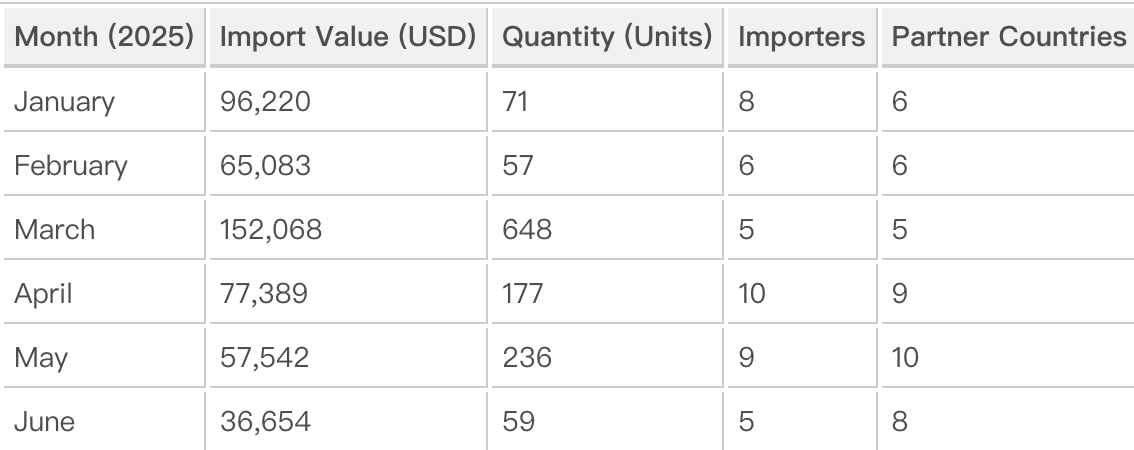This screenshot has width=1134, height=450.
Task: Click the Import Value (USD) column header
Action: point(348,37)
